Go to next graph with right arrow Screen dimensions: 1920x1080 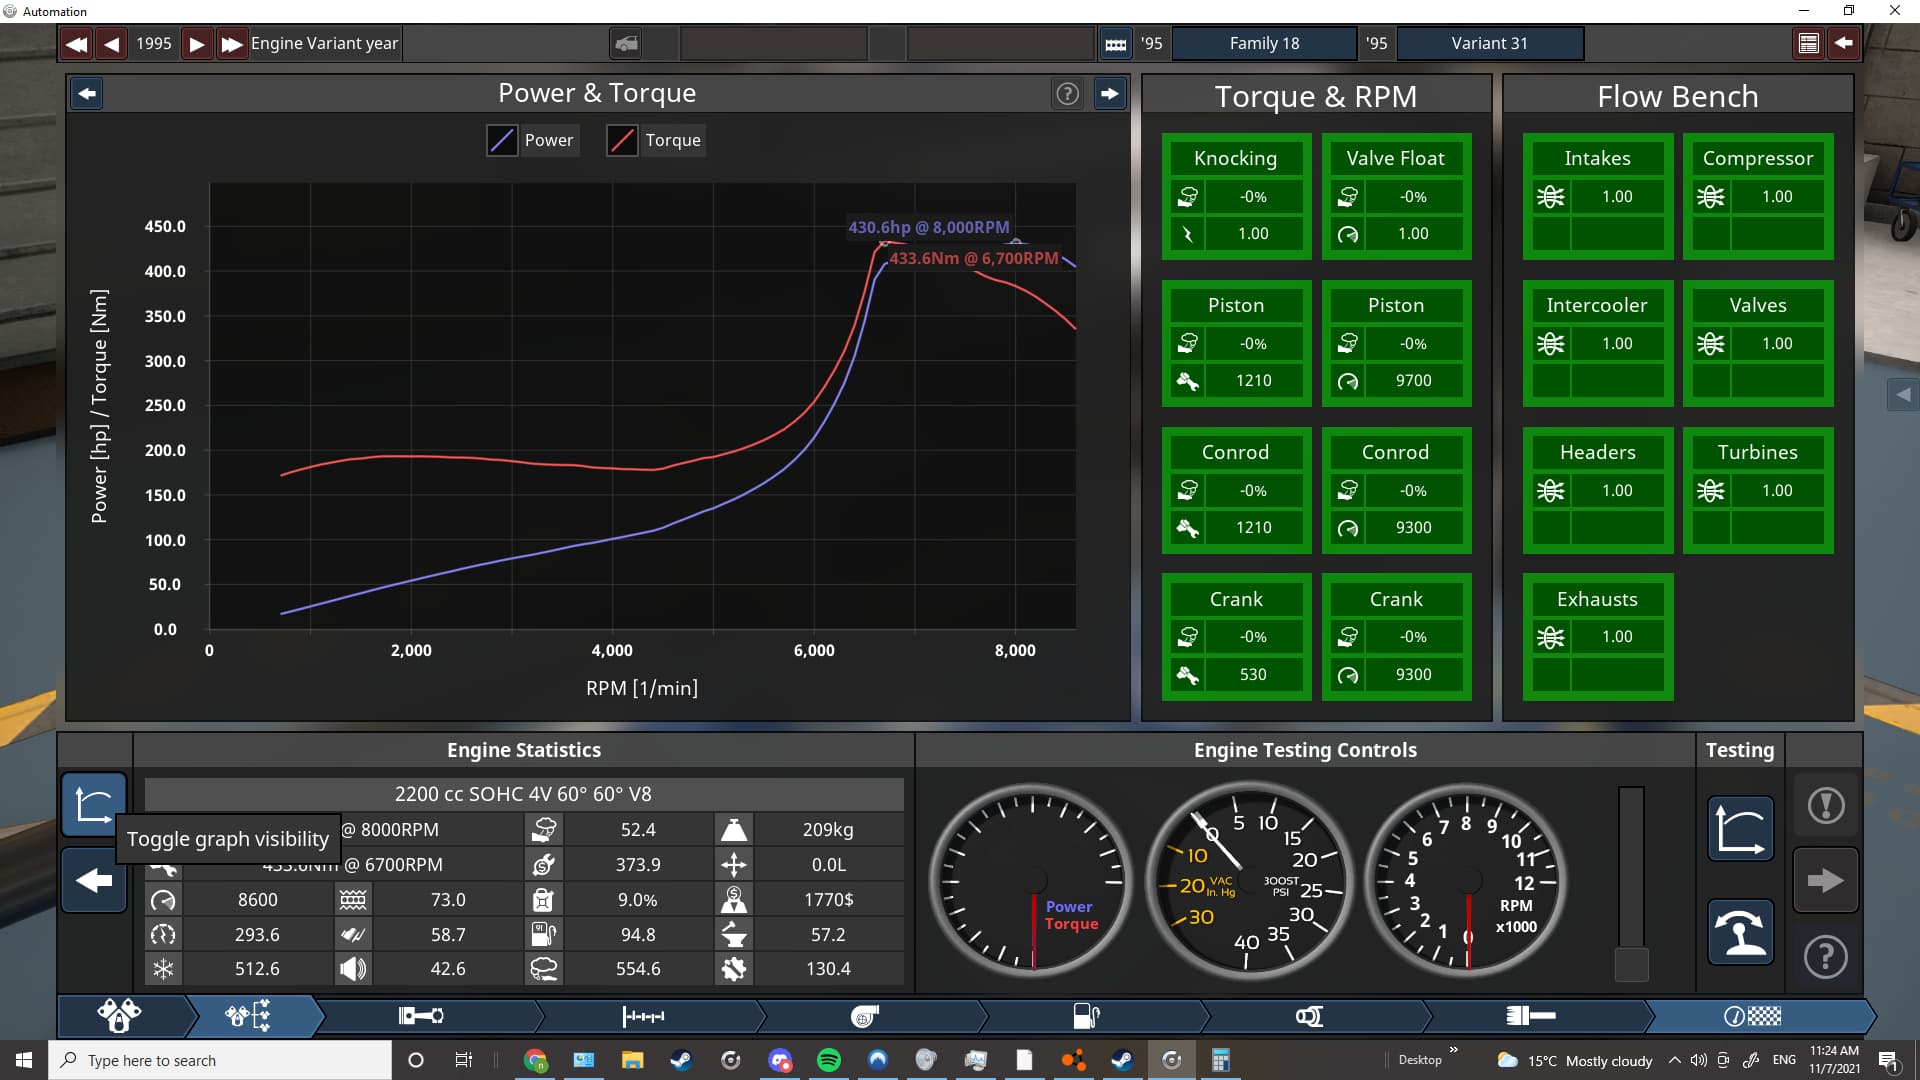[x=1109, y=94]
